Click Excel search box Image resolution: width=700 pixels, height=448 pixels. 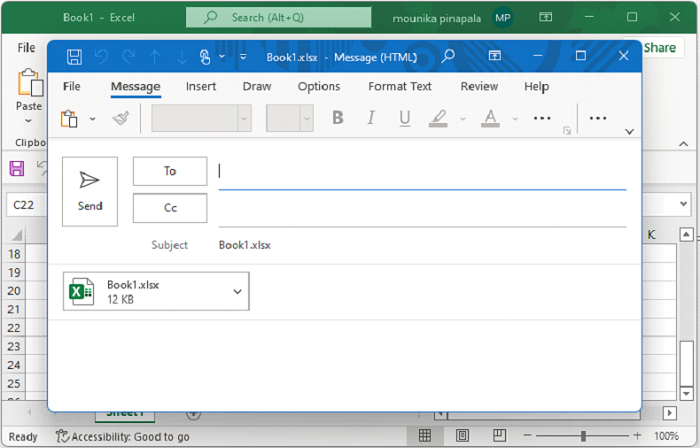[x=279, y=17]
